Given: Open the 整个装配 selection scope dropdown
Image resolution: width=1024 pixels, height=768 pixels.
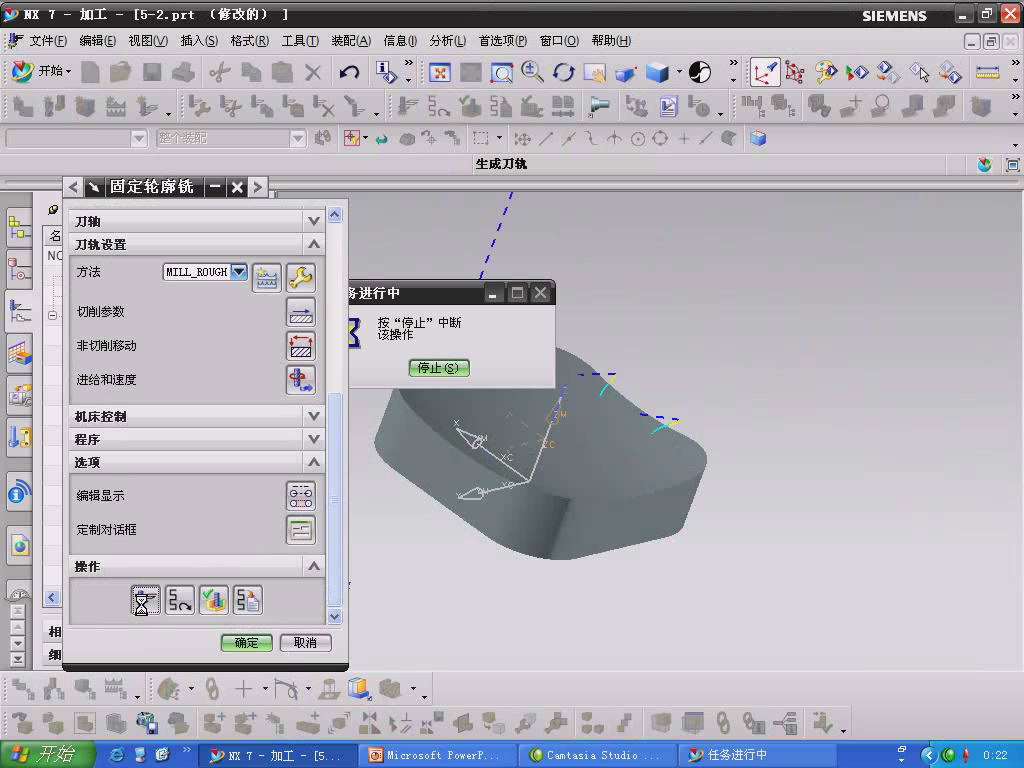Looking at the screenshot, I should pos(297,138).
